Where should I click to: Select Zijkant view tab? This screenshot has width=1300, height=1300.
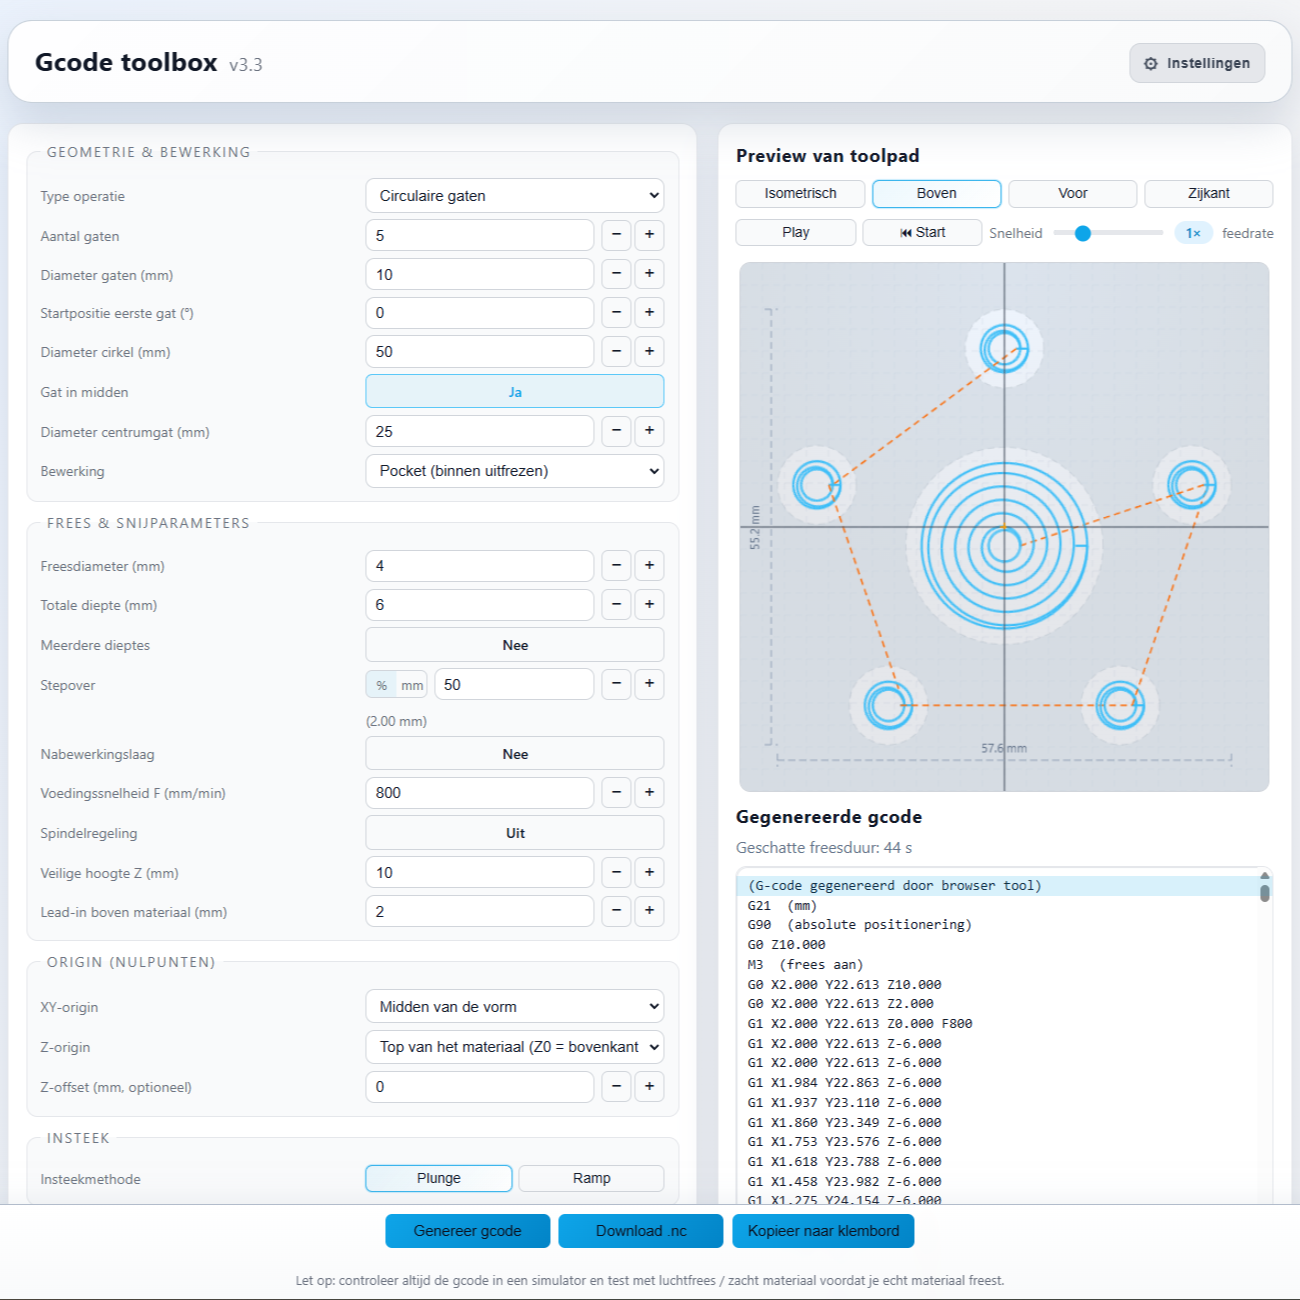pyautogui.click(x=1209, y=193)
